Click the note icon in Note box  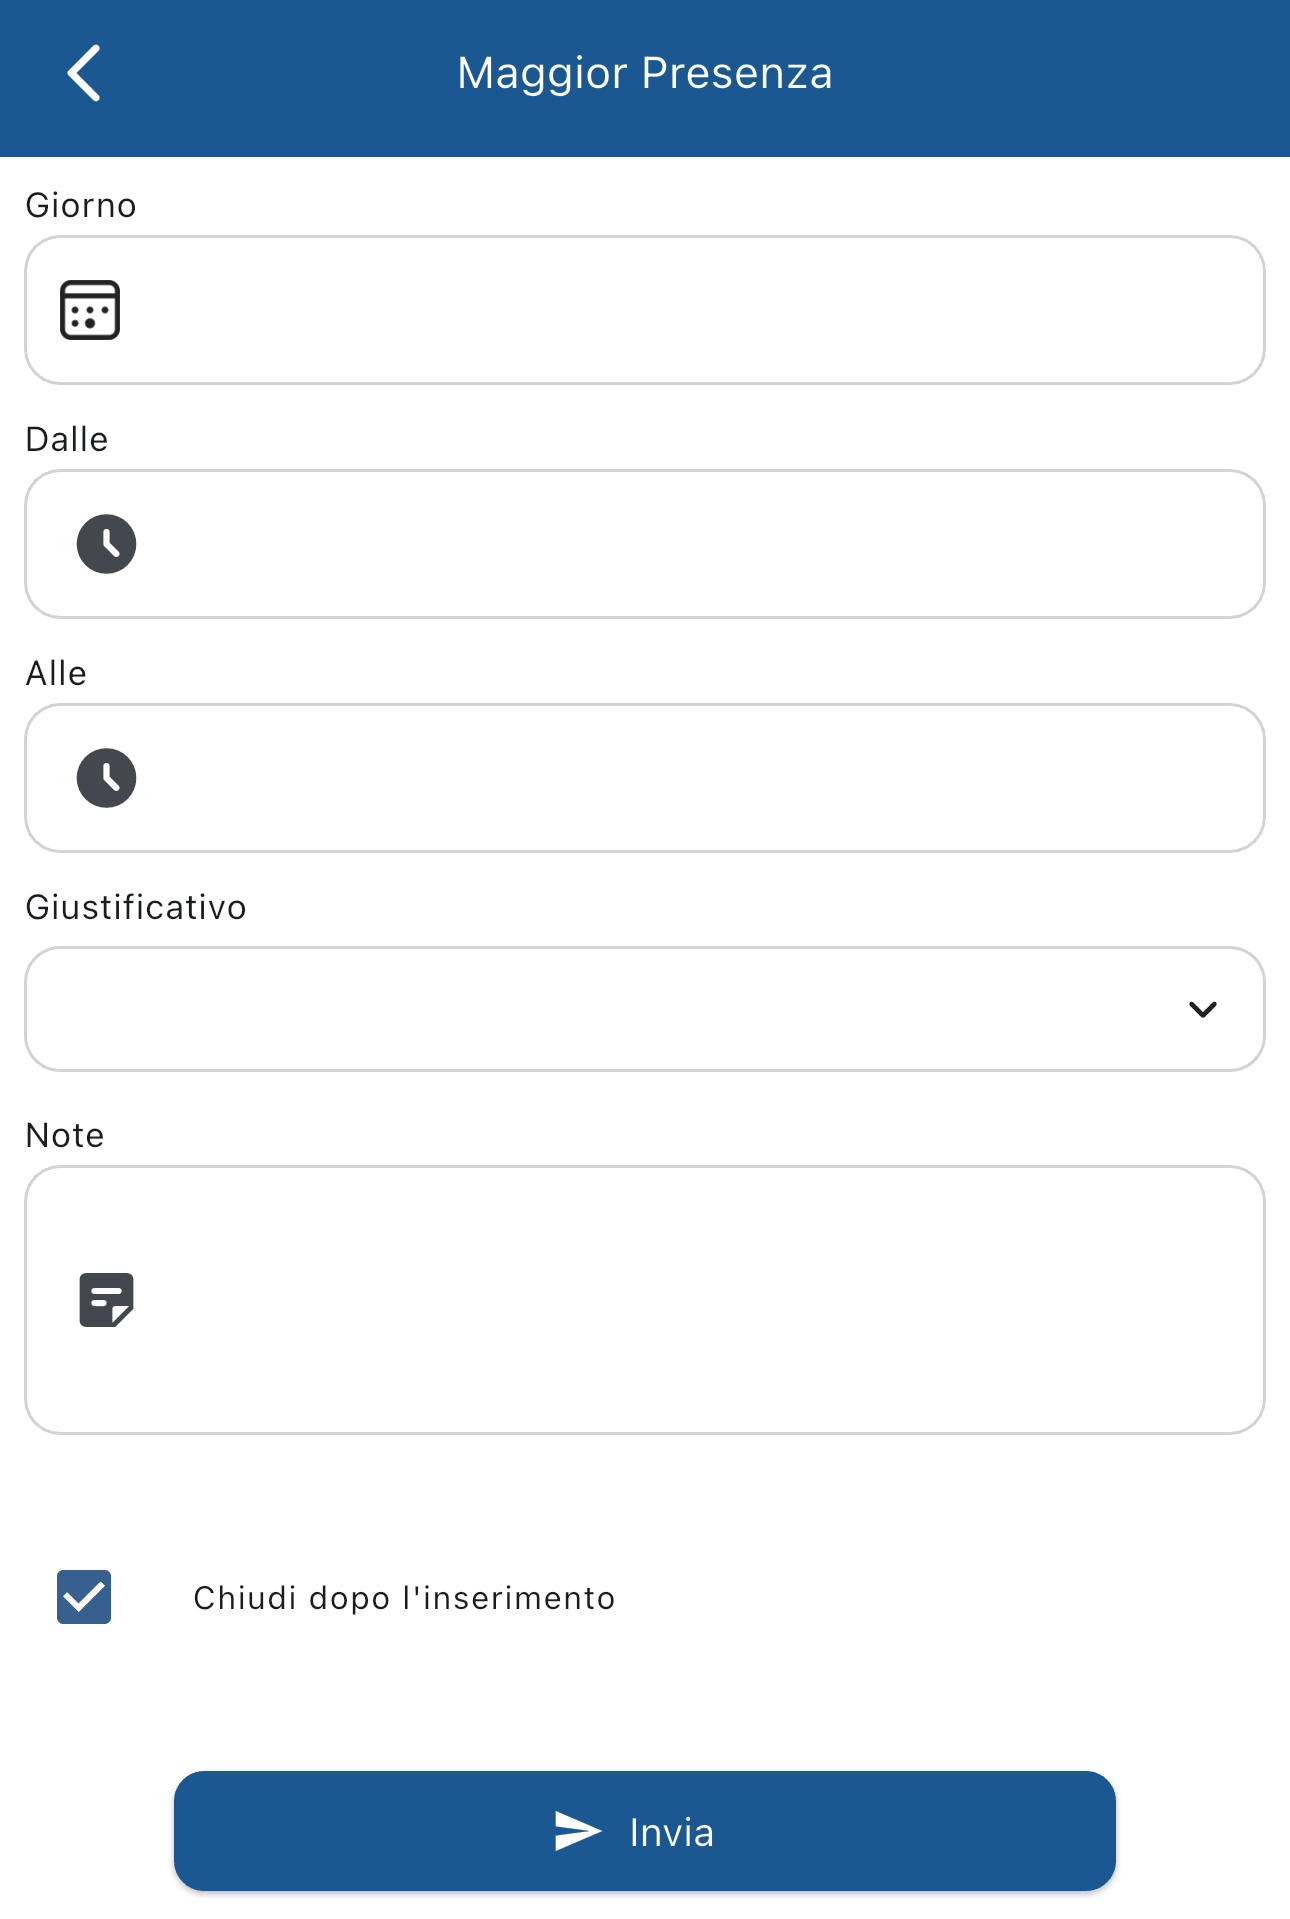(107, 1300)
